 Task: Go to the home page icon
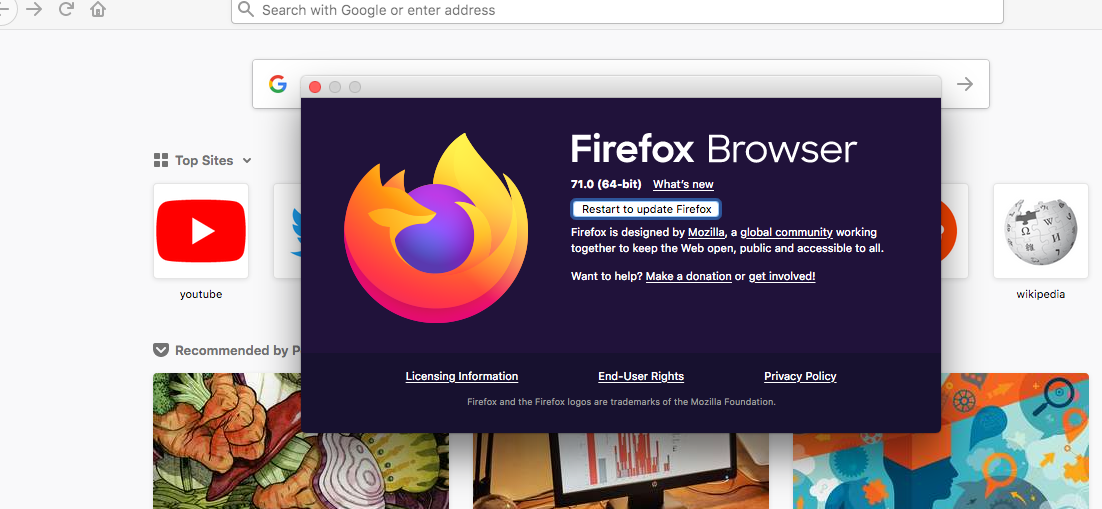pos(98,9)
